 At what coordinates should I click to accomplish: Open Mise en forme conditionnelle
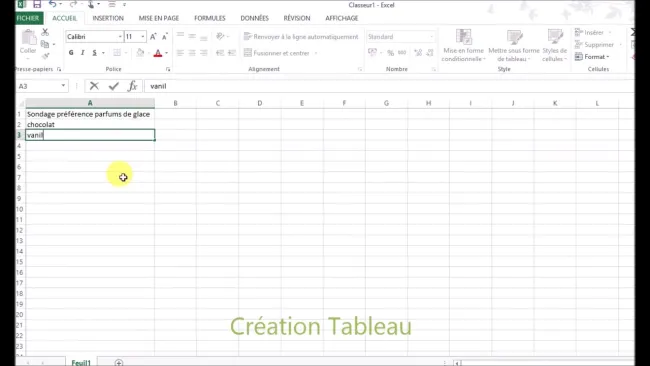463,46
